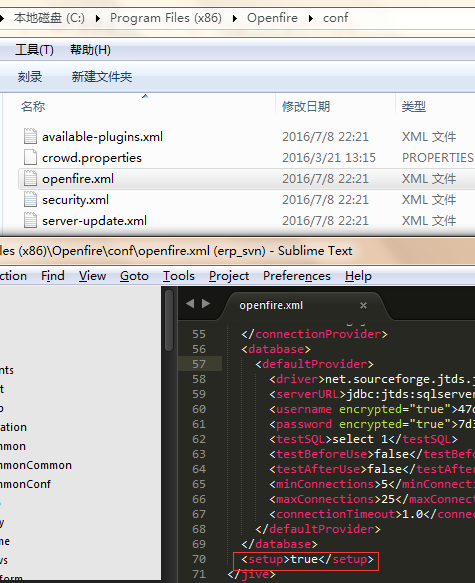Sort by 类型 column header

[414, 107]
